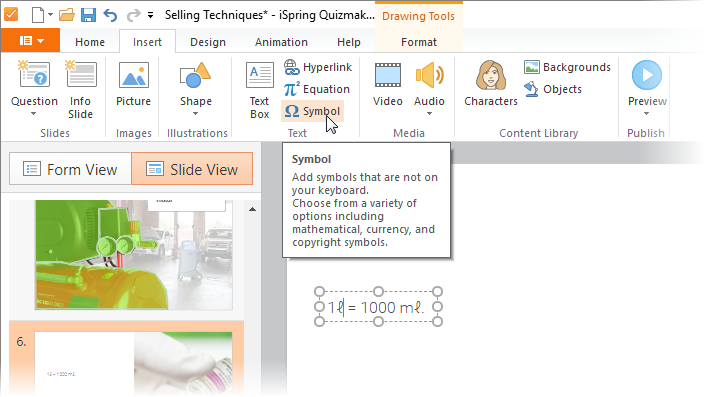
Task: Insert an Info Slide
Action: [x=80, y=90]
